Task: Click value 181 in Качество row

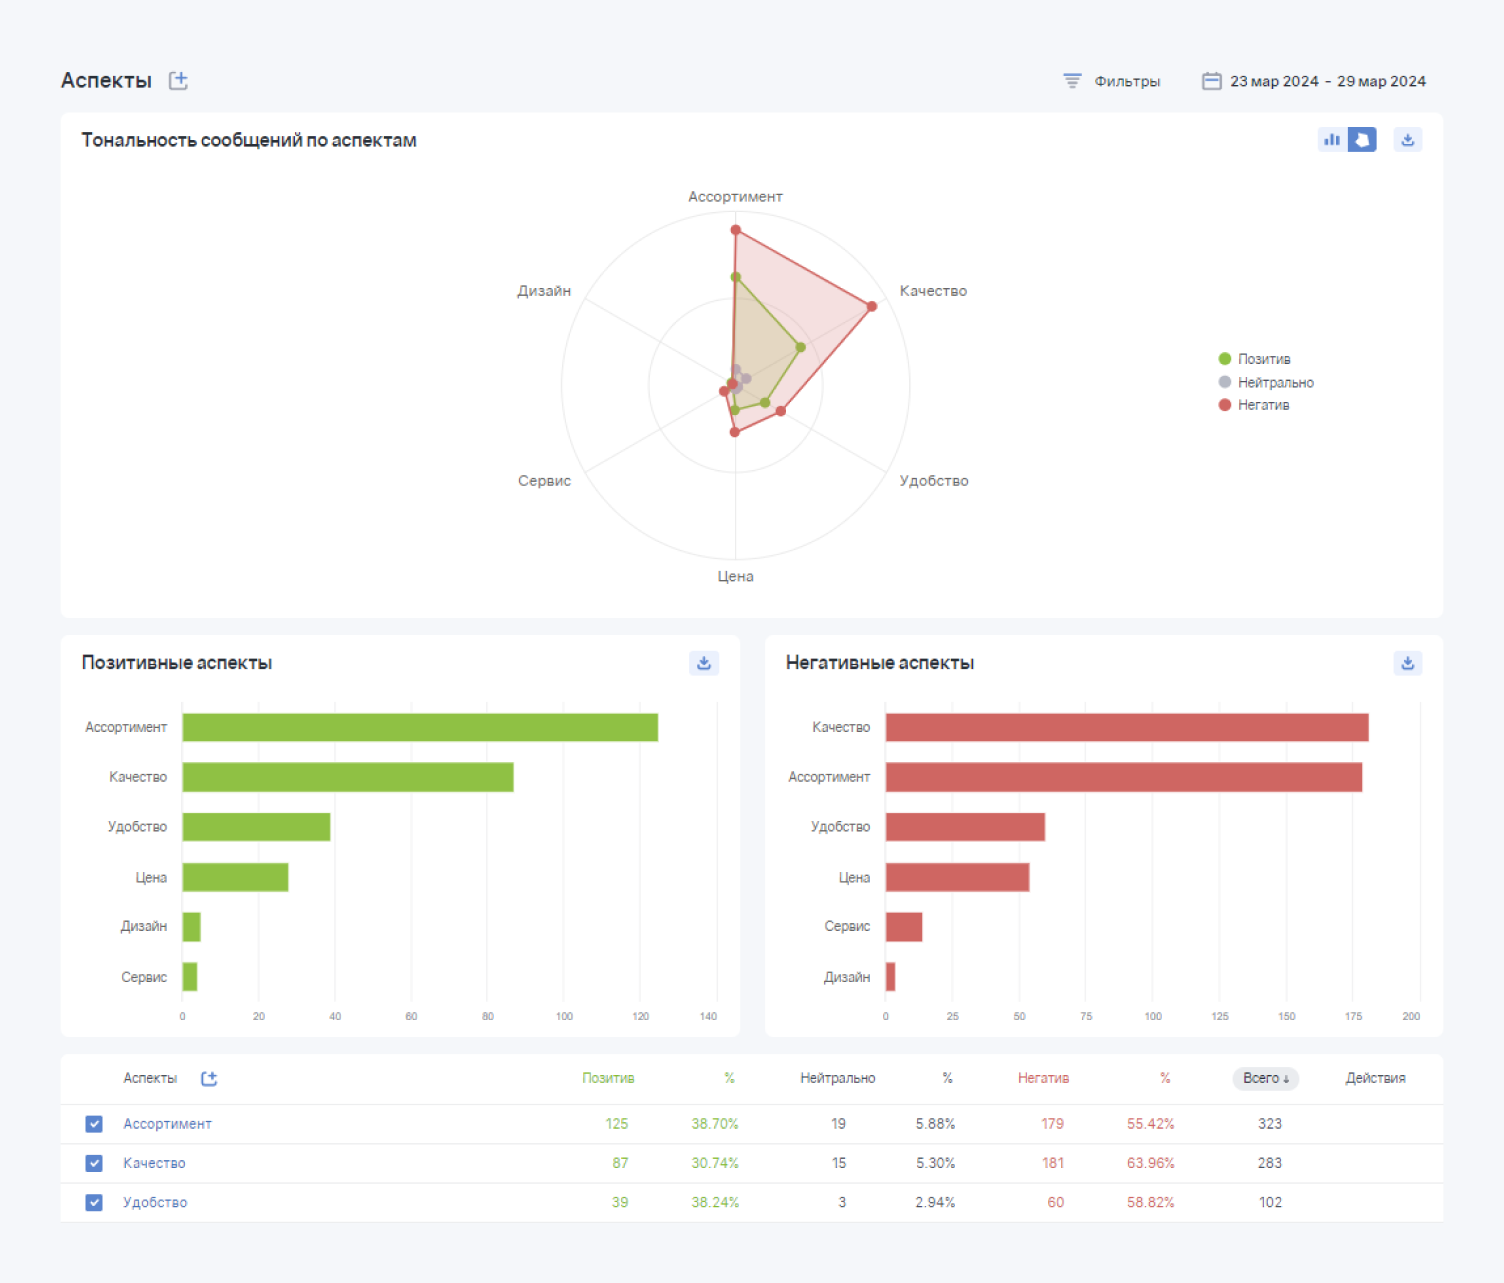Action: (1053, 1163)
